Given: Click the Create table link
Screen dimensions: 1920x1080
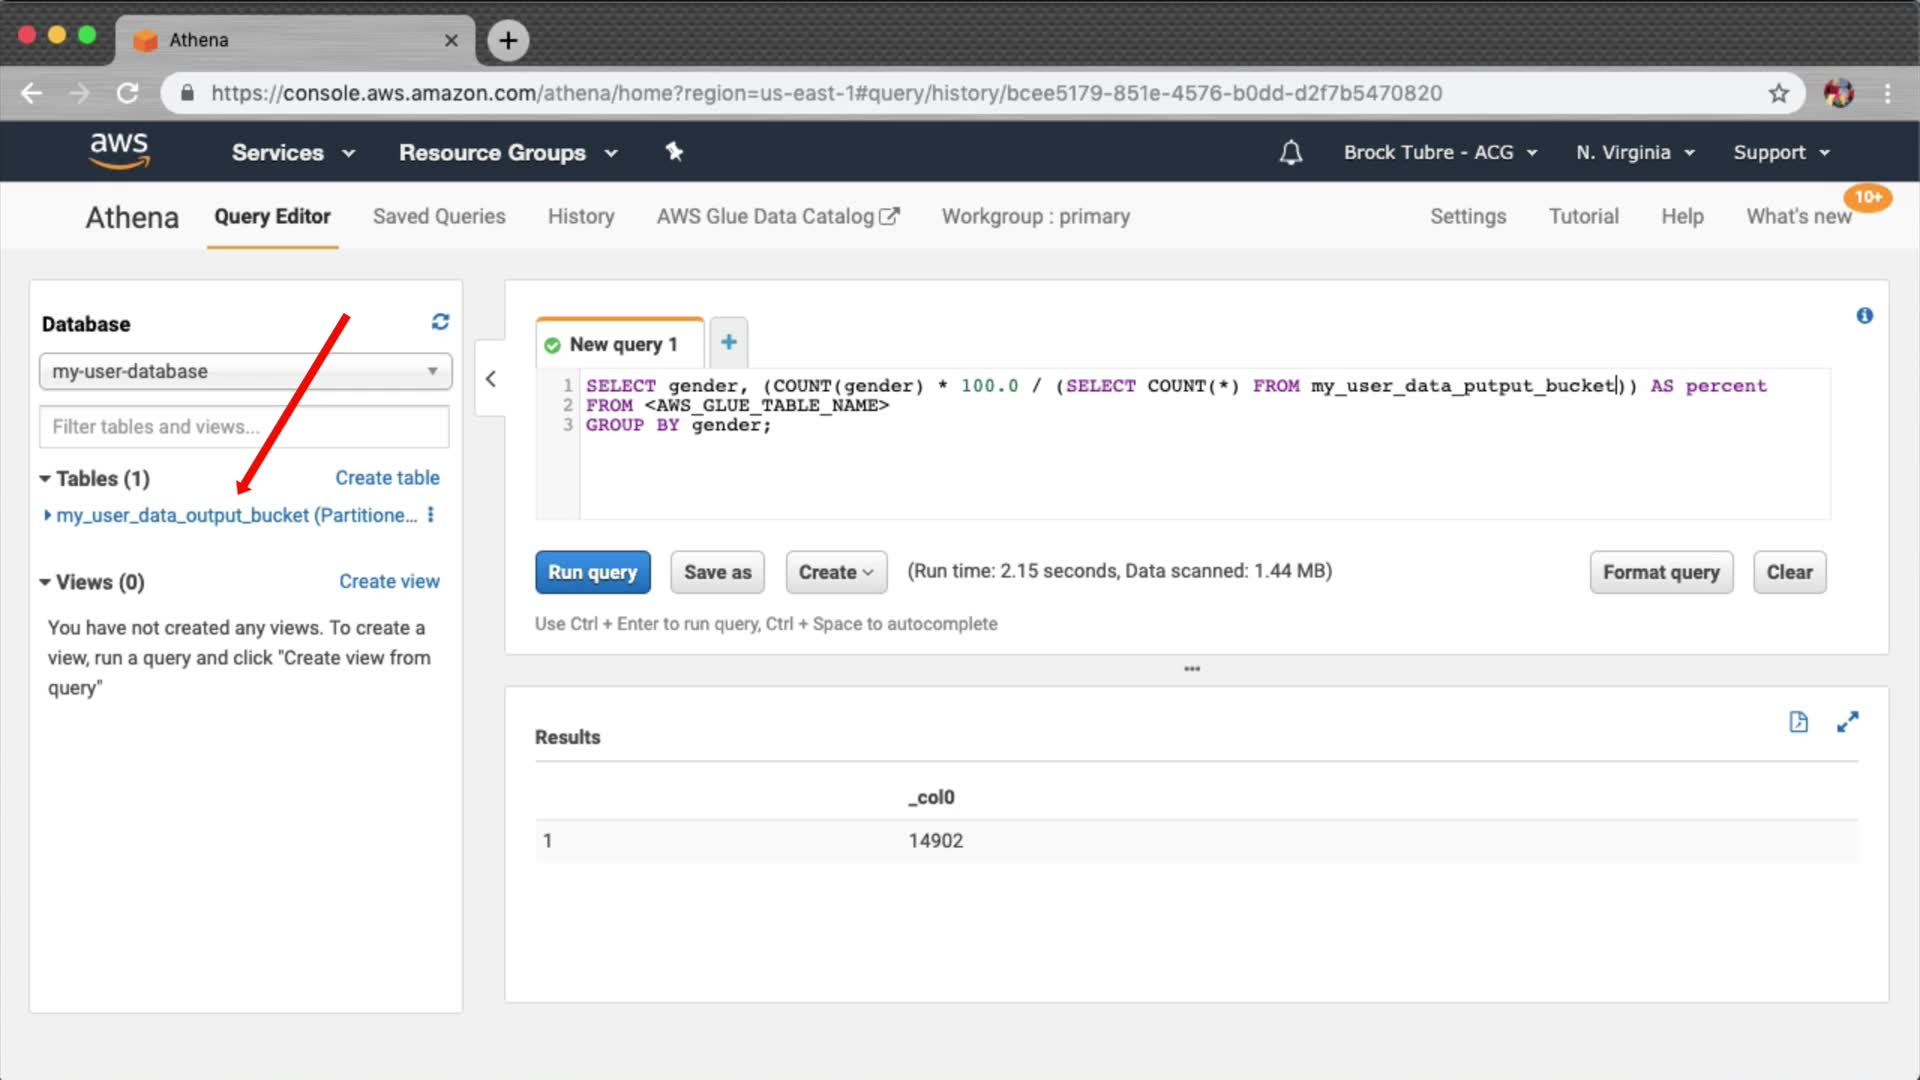Looking at the screenshot, I should point(387,478).
